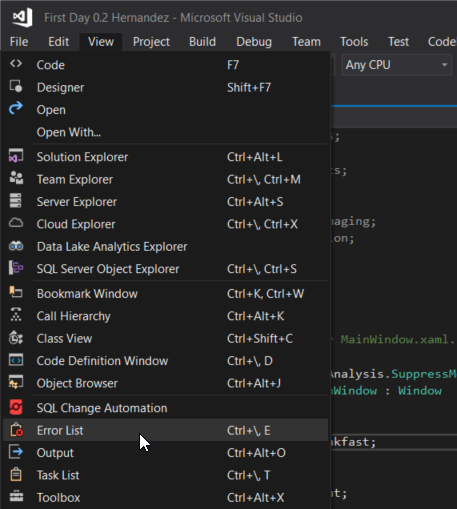The image size is (457, 509).
Task: Click the Team Explorer people icon
Action: 16,179
